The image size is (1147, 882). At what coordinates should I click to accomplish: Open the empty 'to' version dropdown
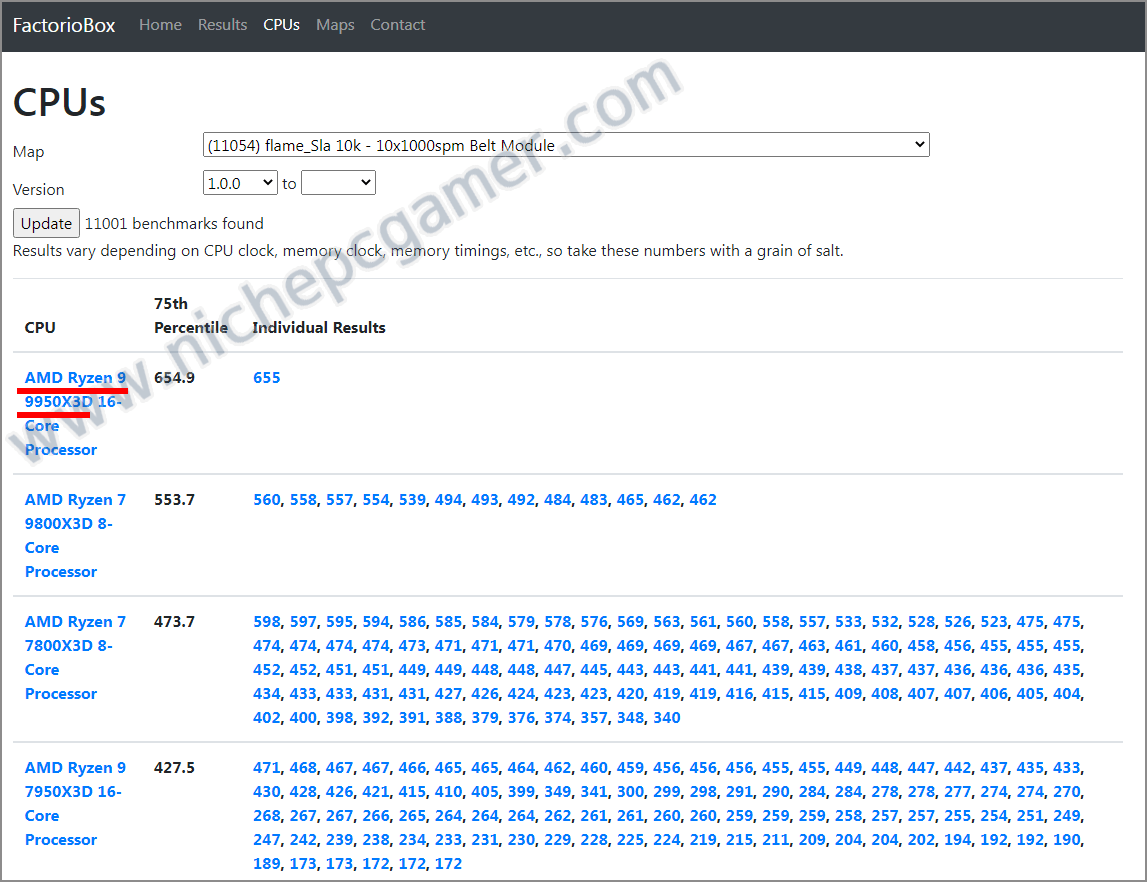tap(338, 183)
